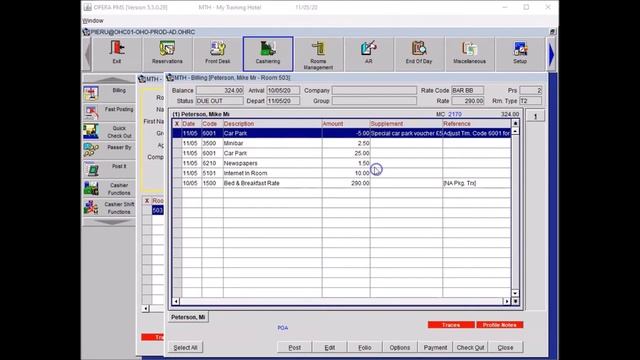Click folio grid horizontal scroll right arrow
This screenshot has width=640, height=360.
(507, 301)
